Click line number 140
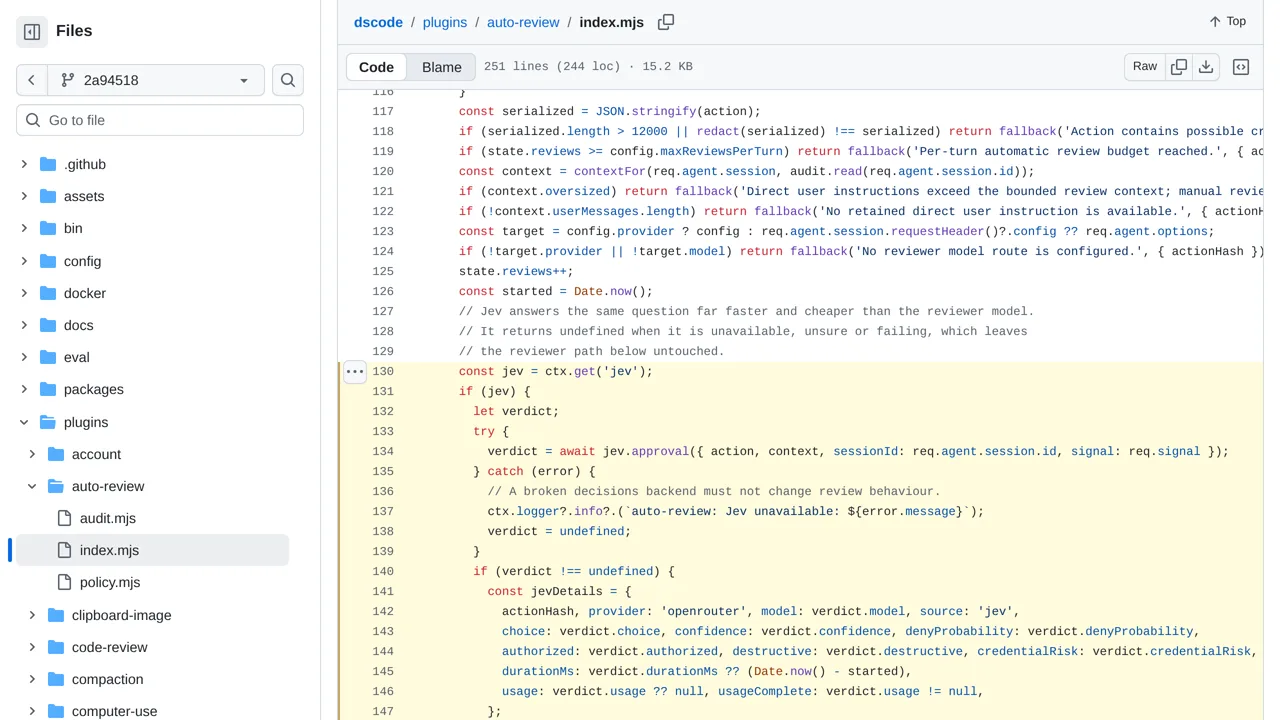Viewport: 1280px width, 720px height. click(382, 571)
